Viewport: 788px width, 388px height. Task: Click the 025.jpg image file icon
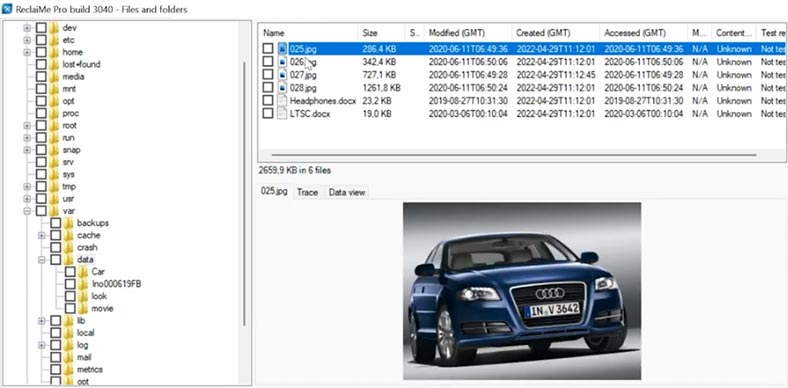[x=283, y=49]
